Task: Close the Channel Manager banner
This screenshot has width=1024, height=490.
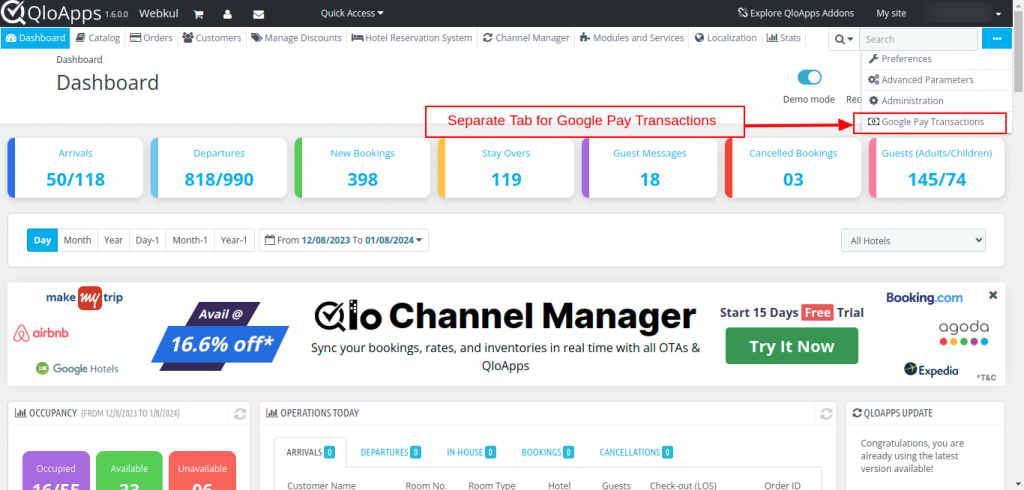Action: tap(993, 295)
